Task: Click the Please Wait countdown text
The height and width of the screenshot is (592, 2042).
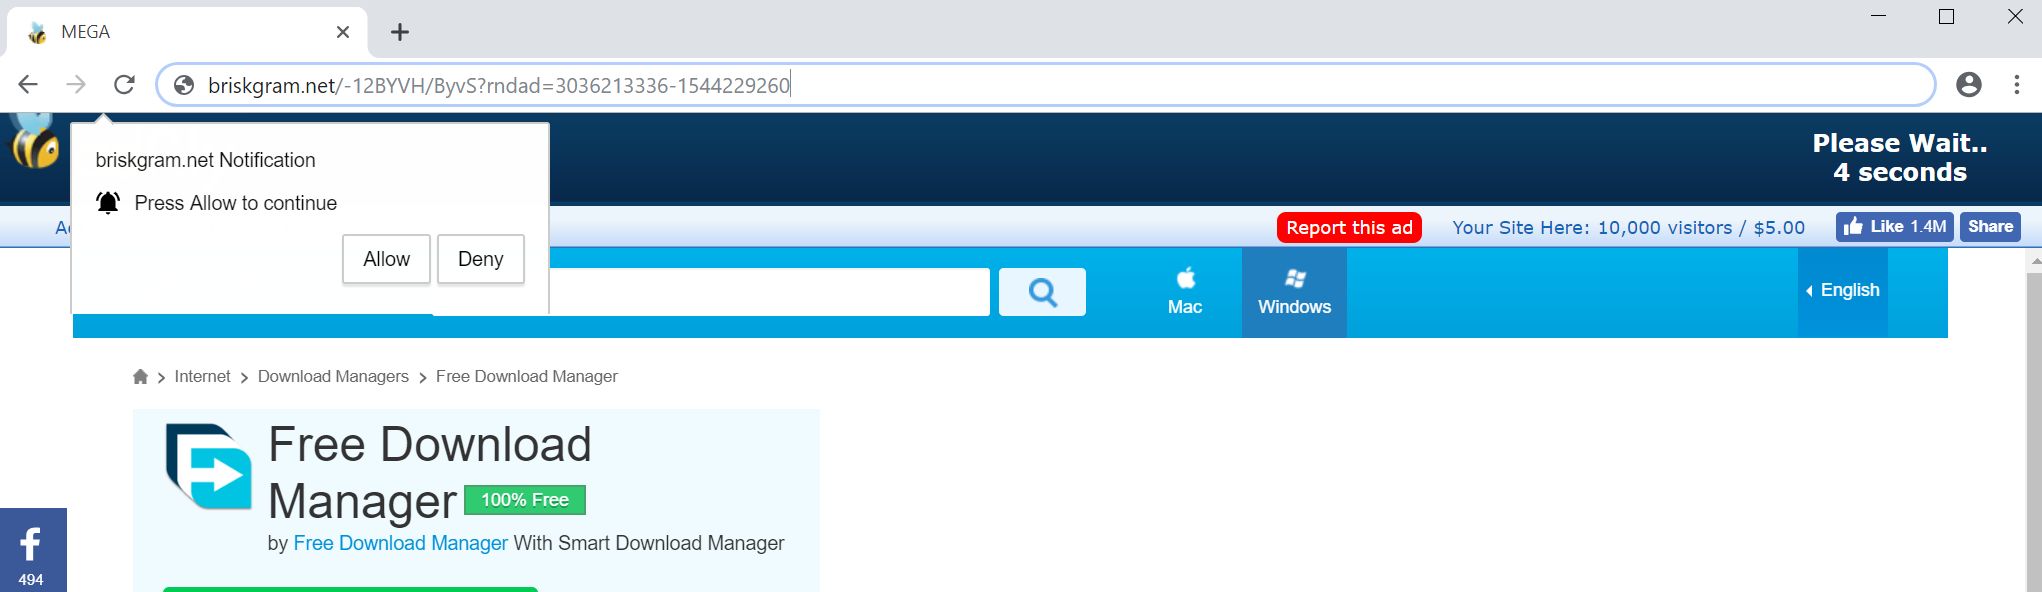Action: (x=1899, y=157)
